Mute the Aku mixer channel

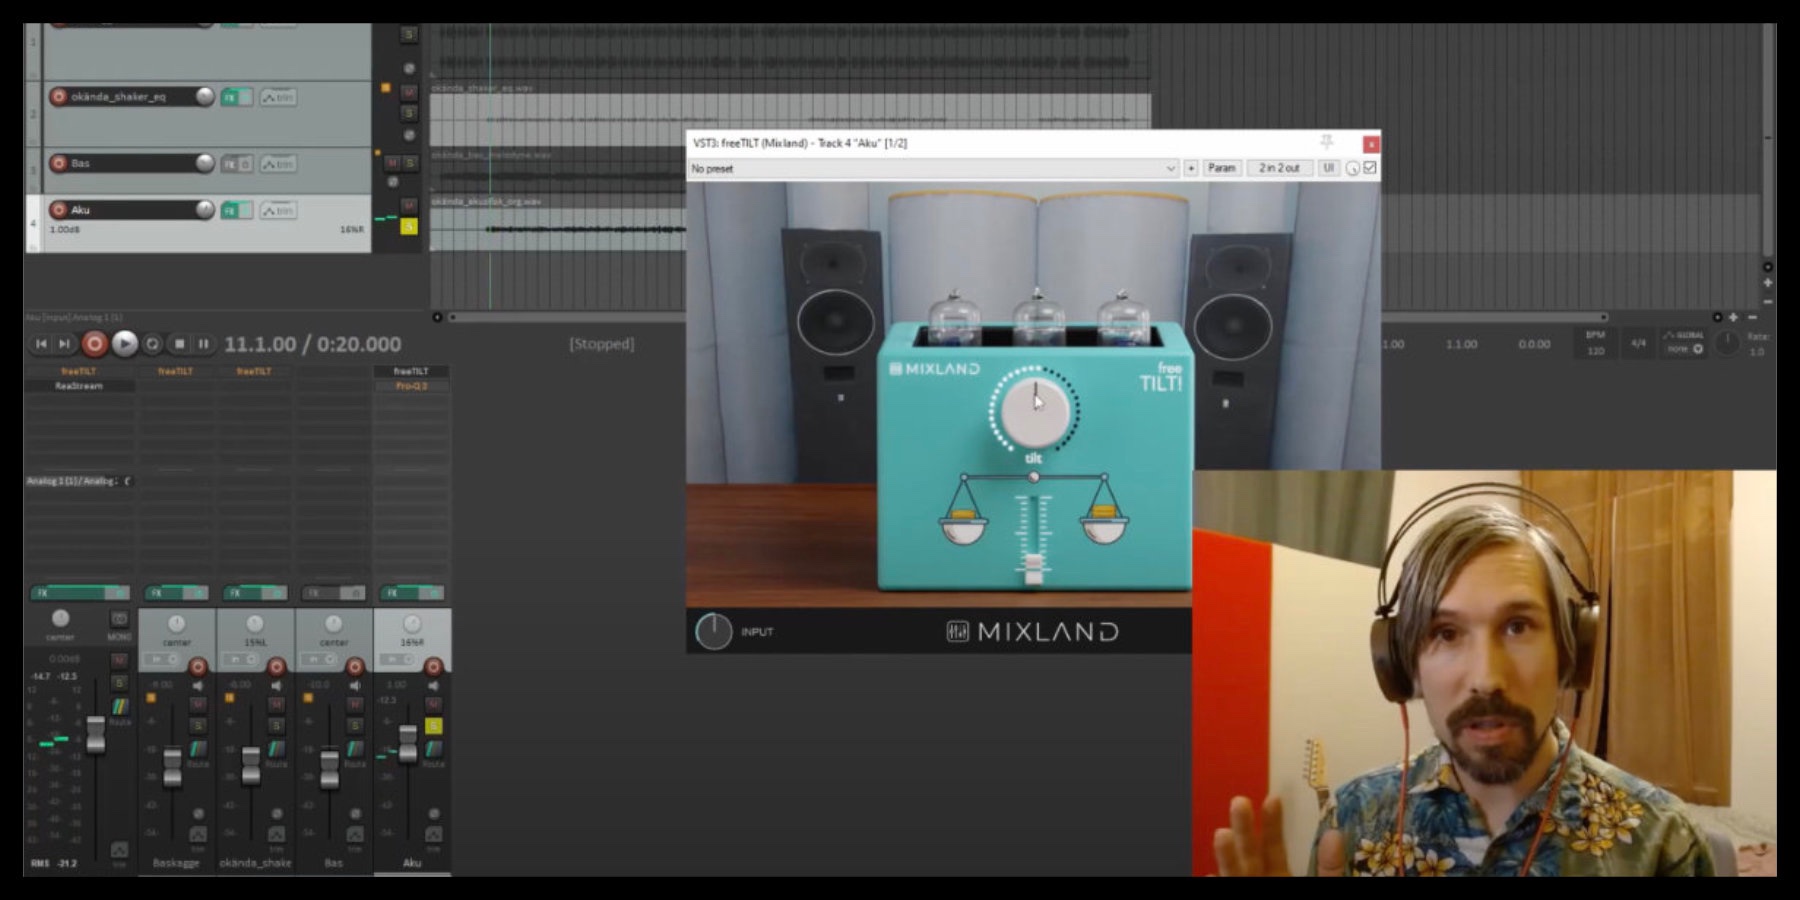tap(433, 704)
